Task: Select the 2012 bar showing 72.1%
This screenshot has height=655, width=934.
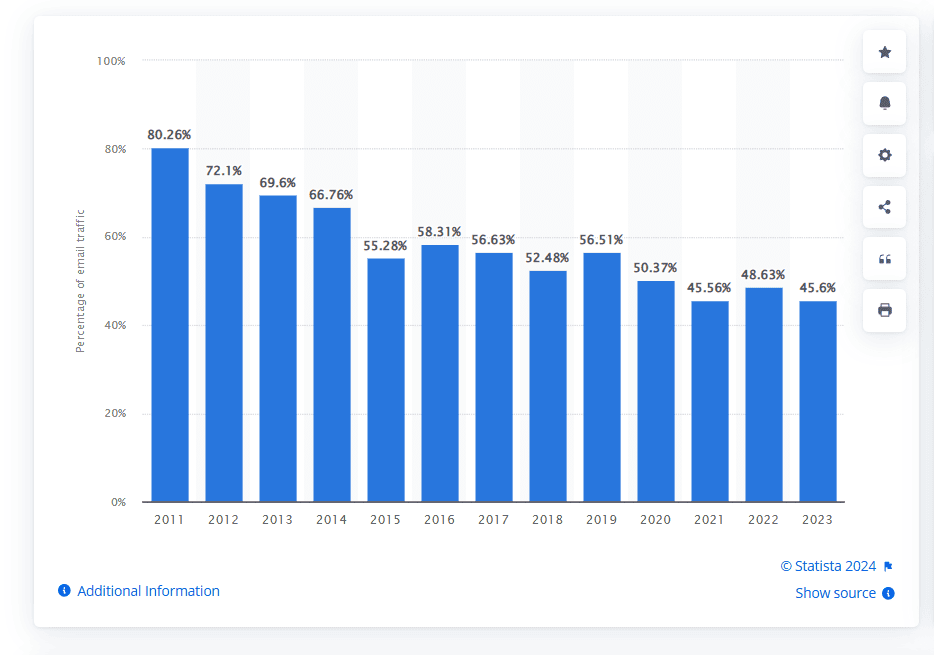Action: pyautogui.click(x=223, y=343)
